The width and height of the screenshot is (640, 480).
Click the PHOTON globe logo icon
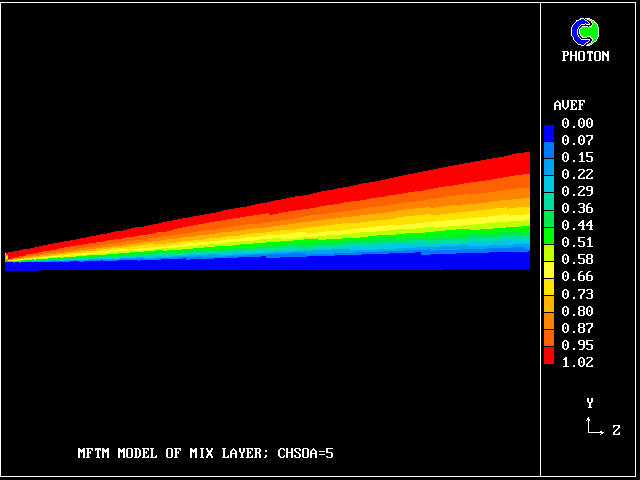[585, 33]
